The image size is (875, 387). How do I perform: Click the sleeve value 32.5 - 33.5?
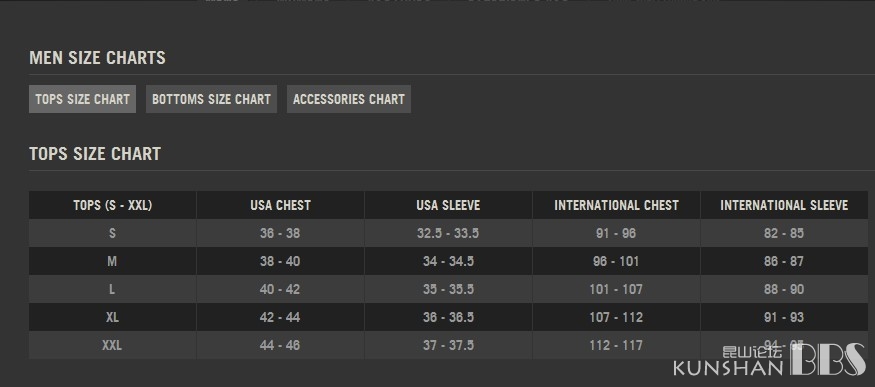pos(448,233)
